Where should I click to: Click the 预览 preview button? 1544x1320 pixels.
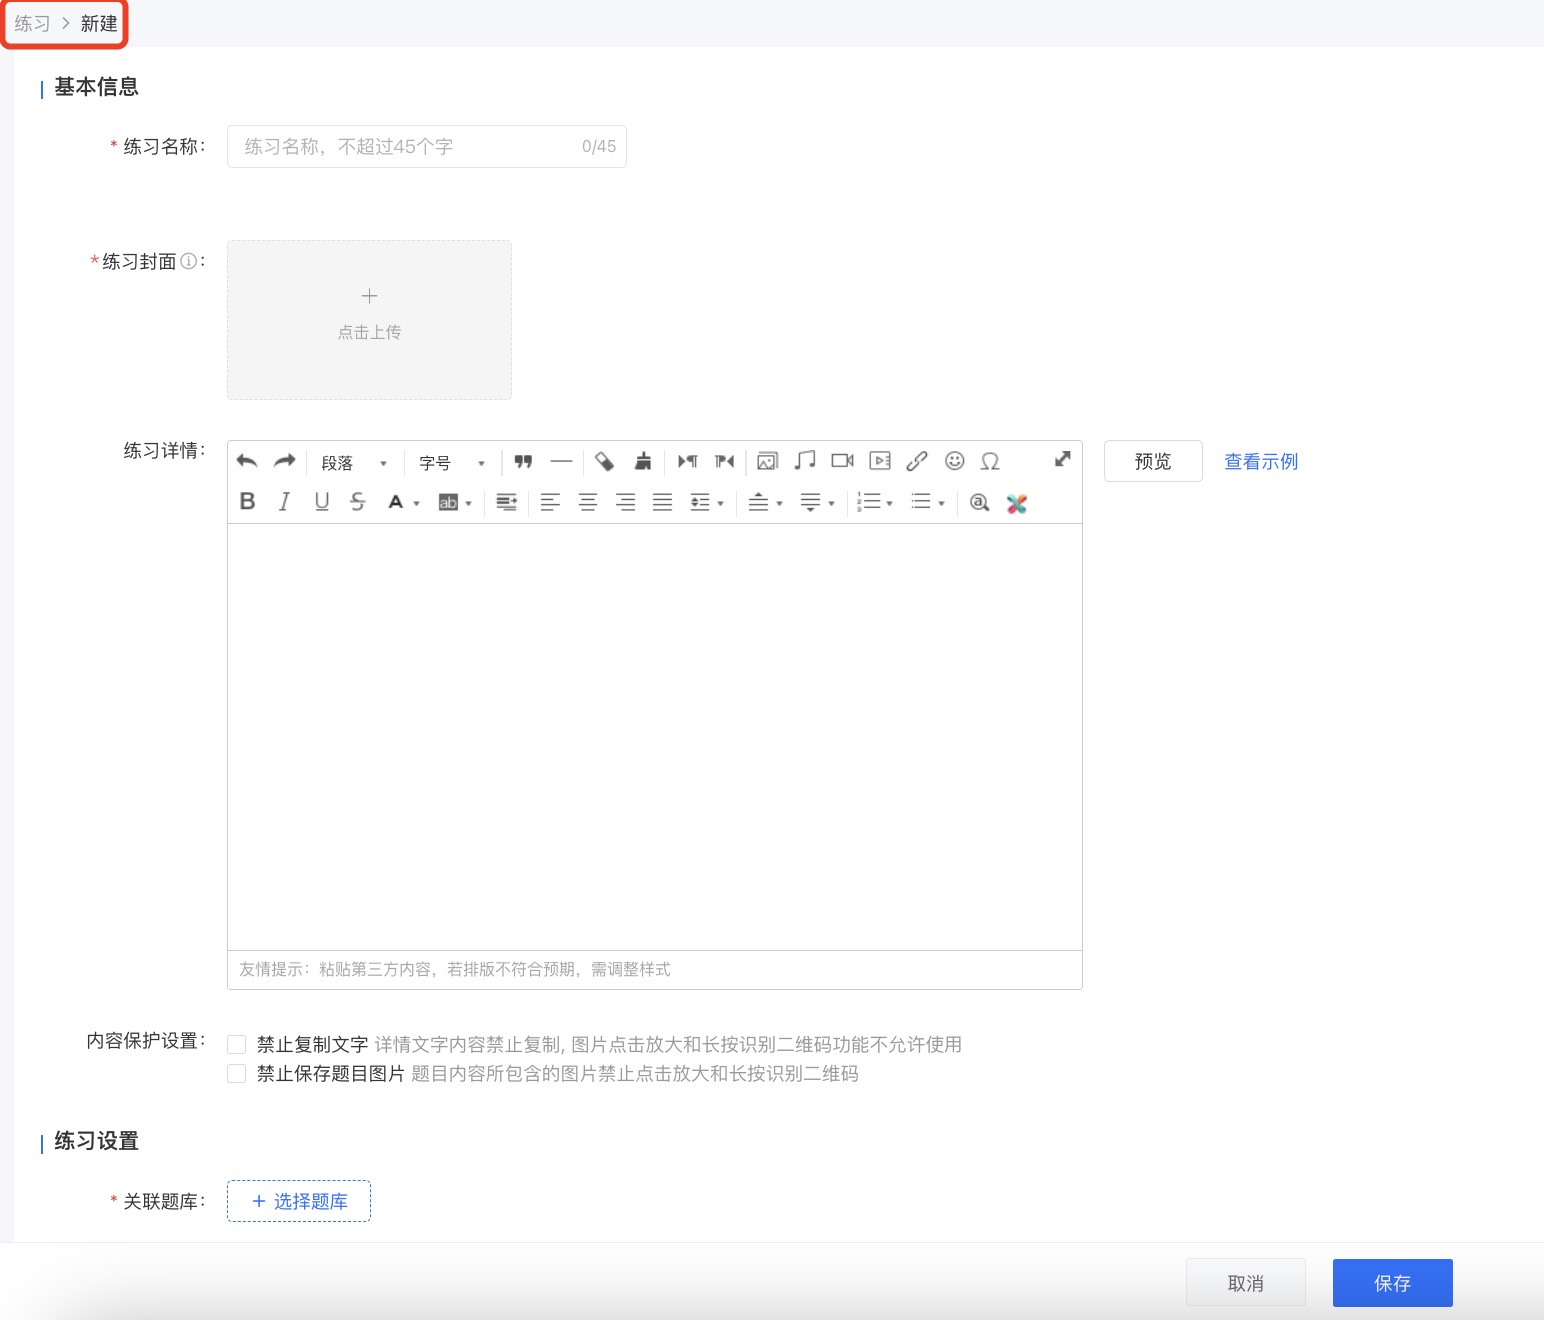click(x=1152, y=461)
